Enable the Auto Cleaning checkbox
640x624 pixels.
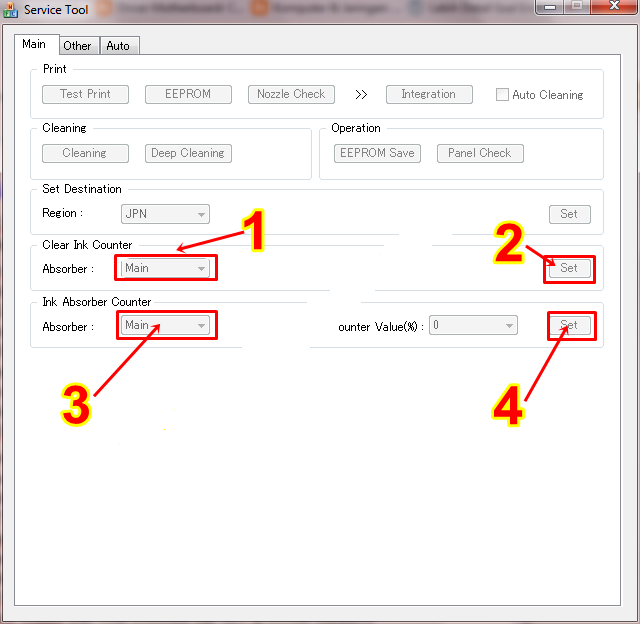coord(502,94)
